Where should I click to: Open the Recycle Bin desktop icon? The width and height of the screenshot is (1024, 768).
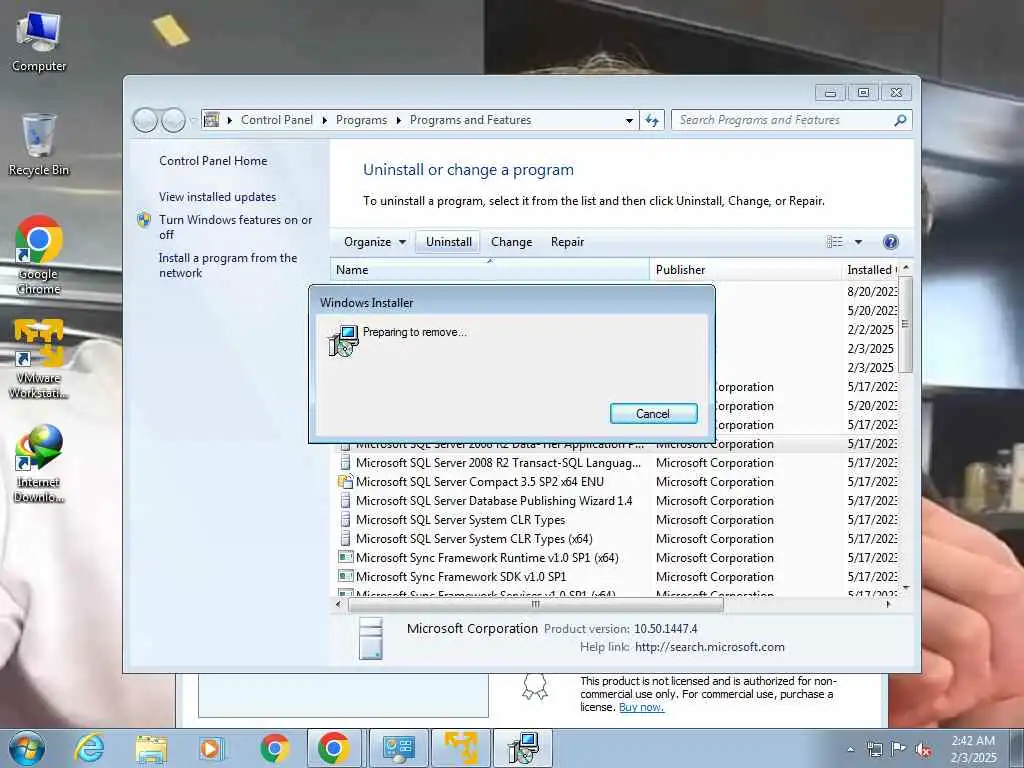coord(39,145)
